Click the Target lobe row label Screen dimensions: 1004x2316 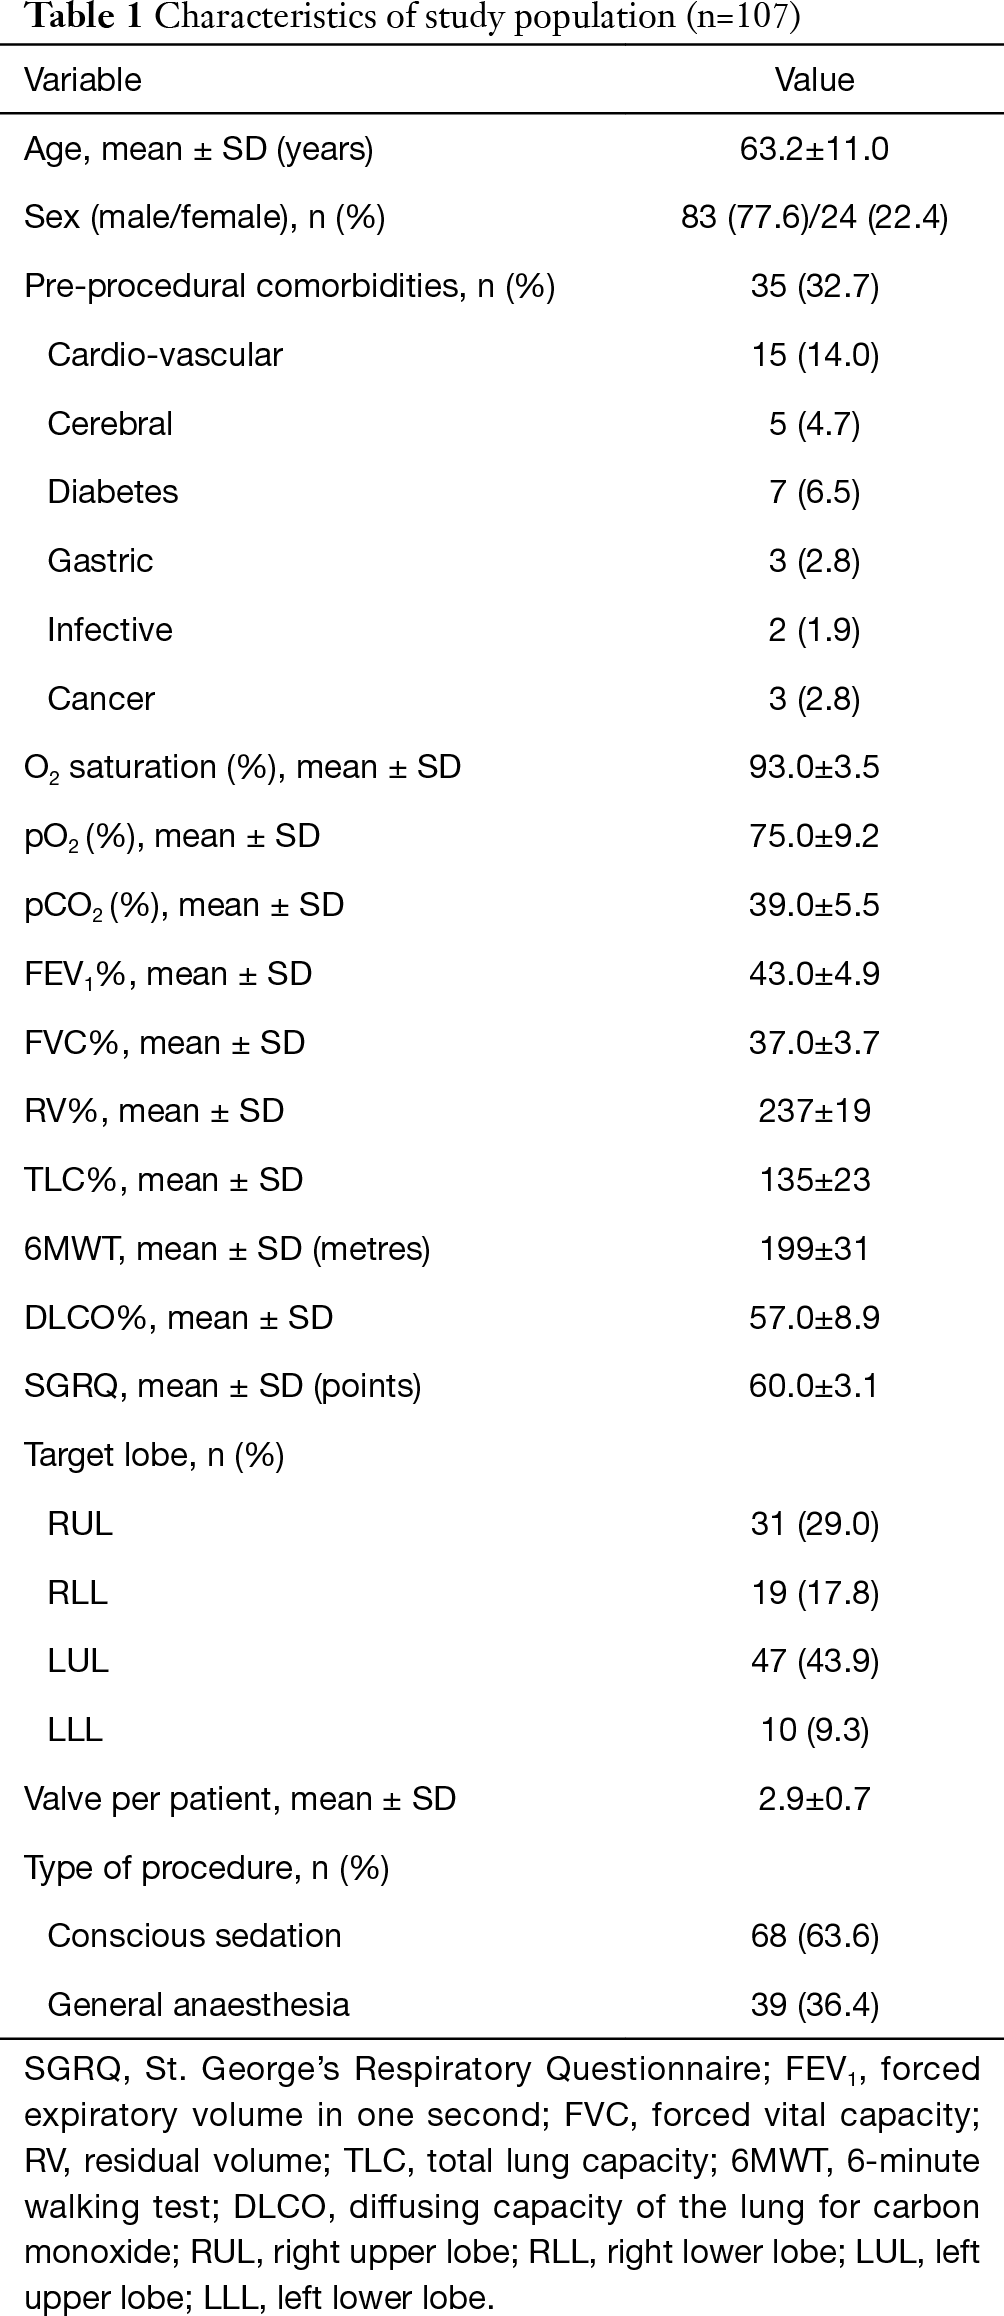coord(154,1455)
